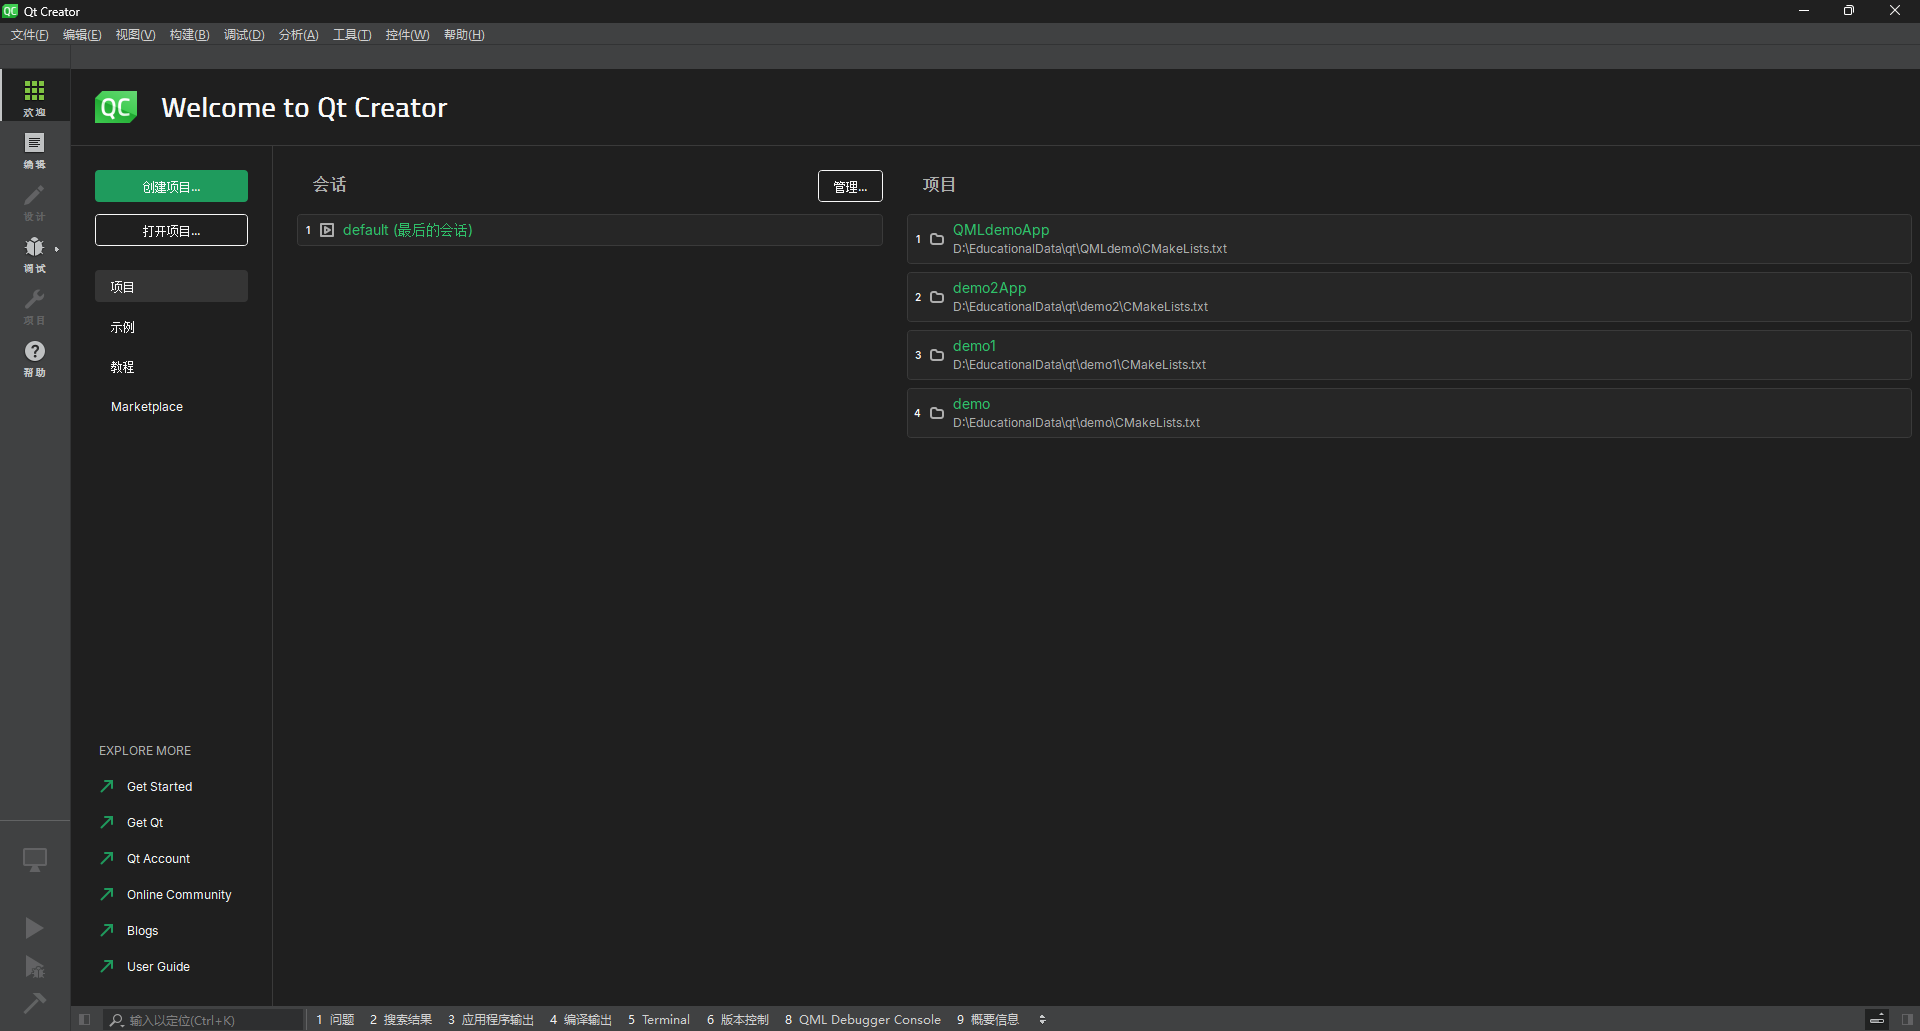Viewport: 1920px width, 1031px height.
Task: Open 6 版本控制 pane
Action: click(738, 1020)
